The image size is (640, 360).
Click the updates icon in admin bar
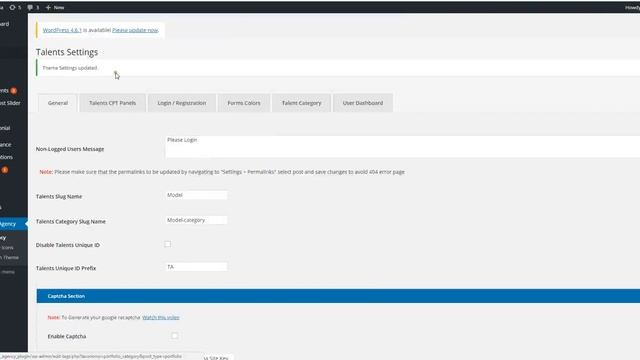pyautogui.click(x=12, y=7)
